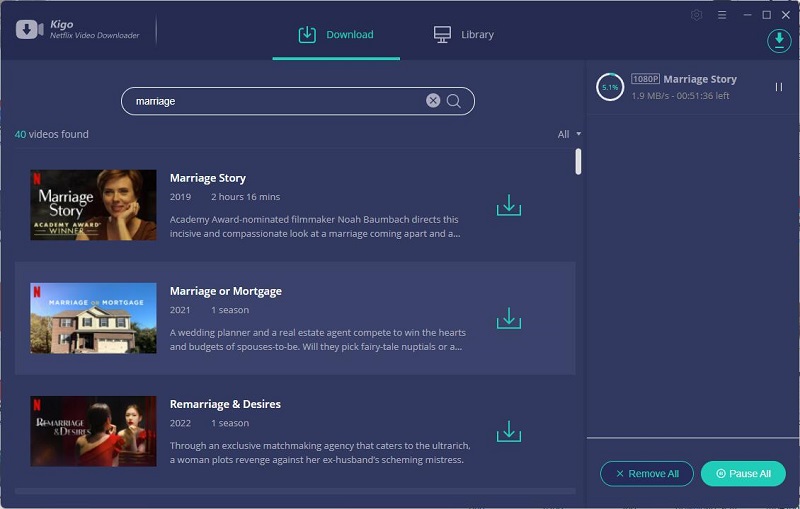Image resolution: width=800 pixels, height=509 pixels.
Task: Download Remarriage & Desires via its icon
Action: tap(509, 431)
